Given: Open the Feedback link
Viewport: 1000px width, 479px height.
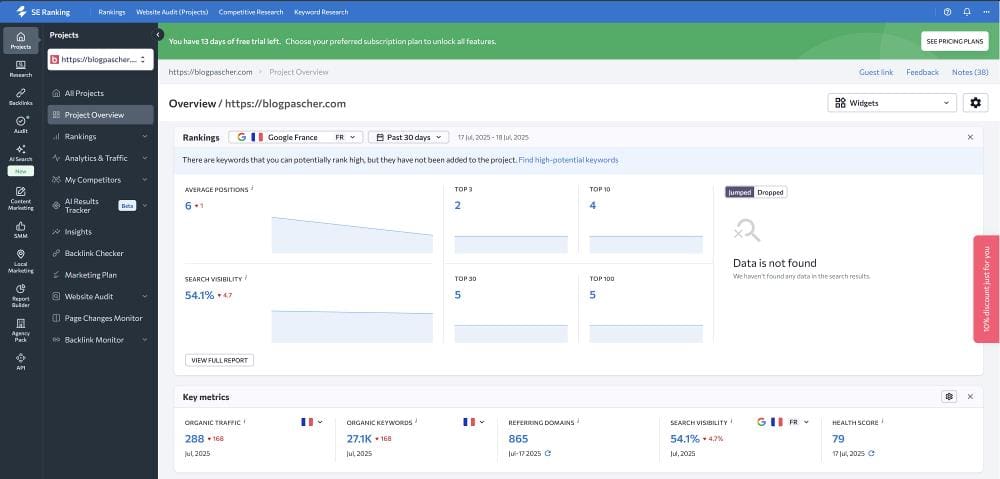Looking at the screenshot, I should point(922,72).
